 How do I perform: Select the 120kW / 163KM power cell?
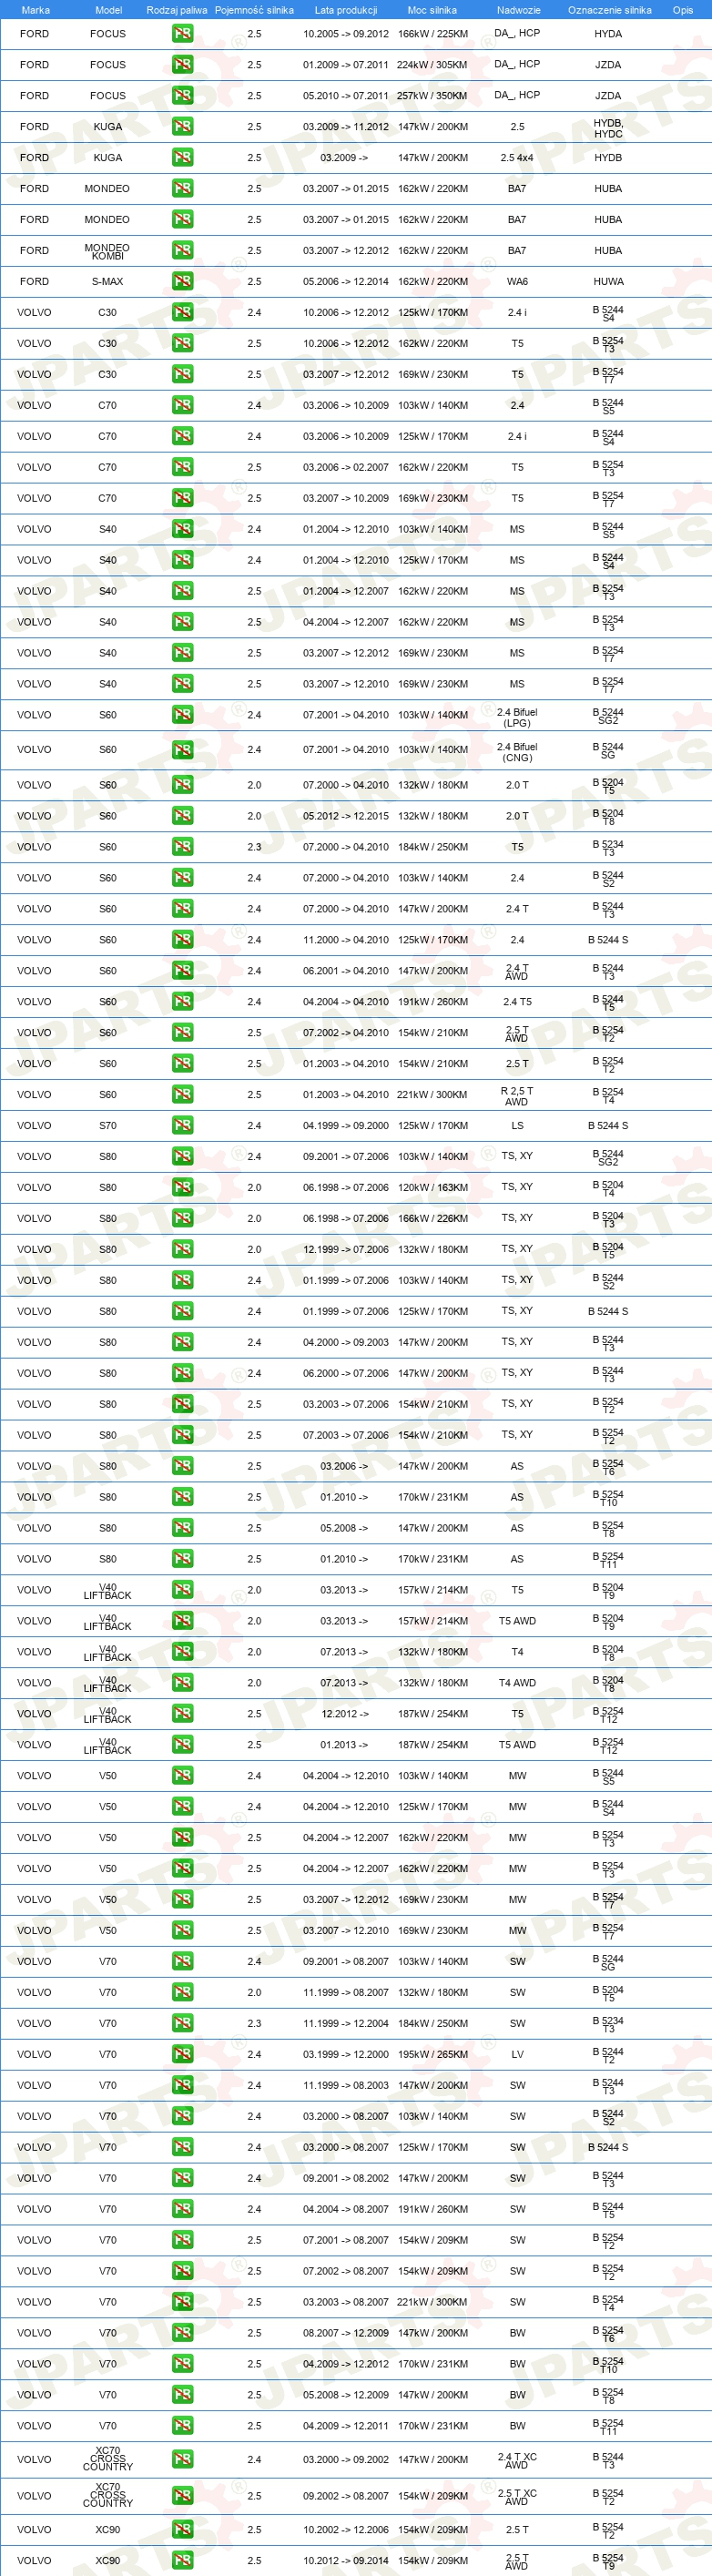click(432, 1188)
